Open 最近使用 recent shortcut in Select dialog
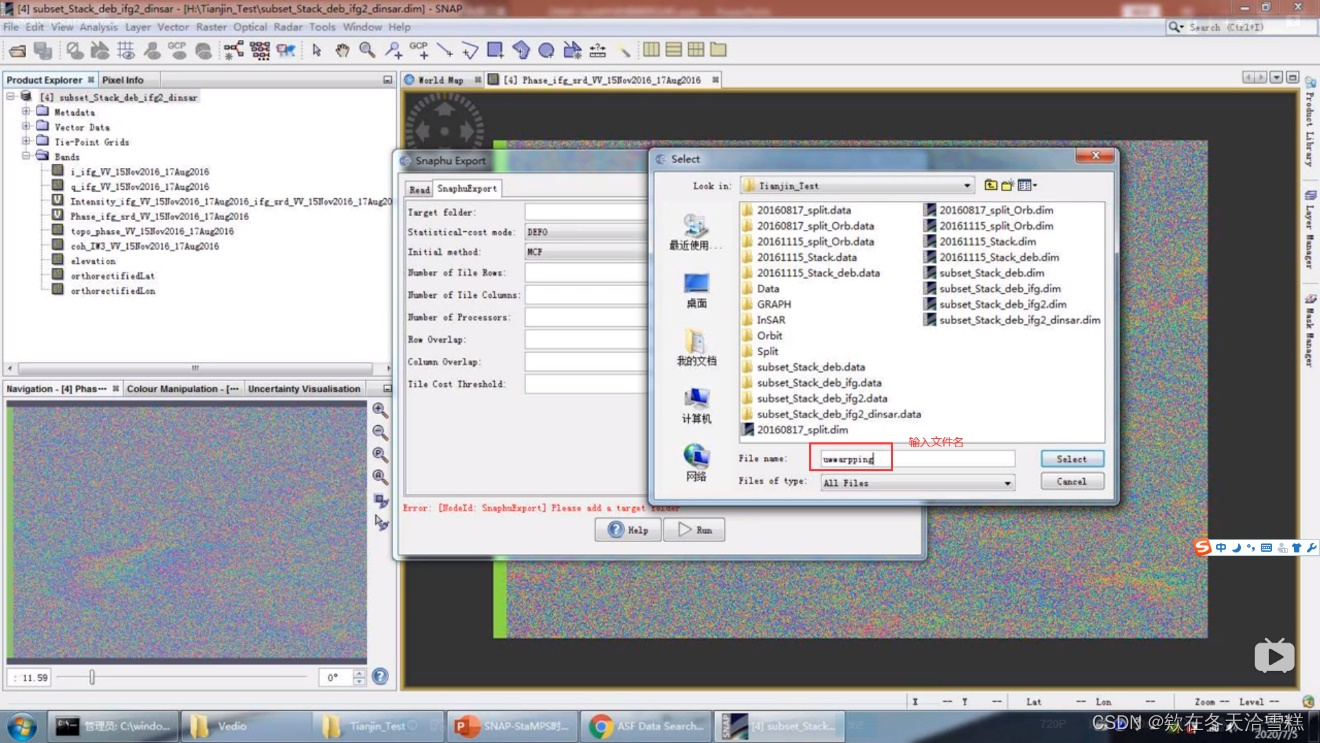Viewport: 1320px width, 743px height. coord(696,233)
